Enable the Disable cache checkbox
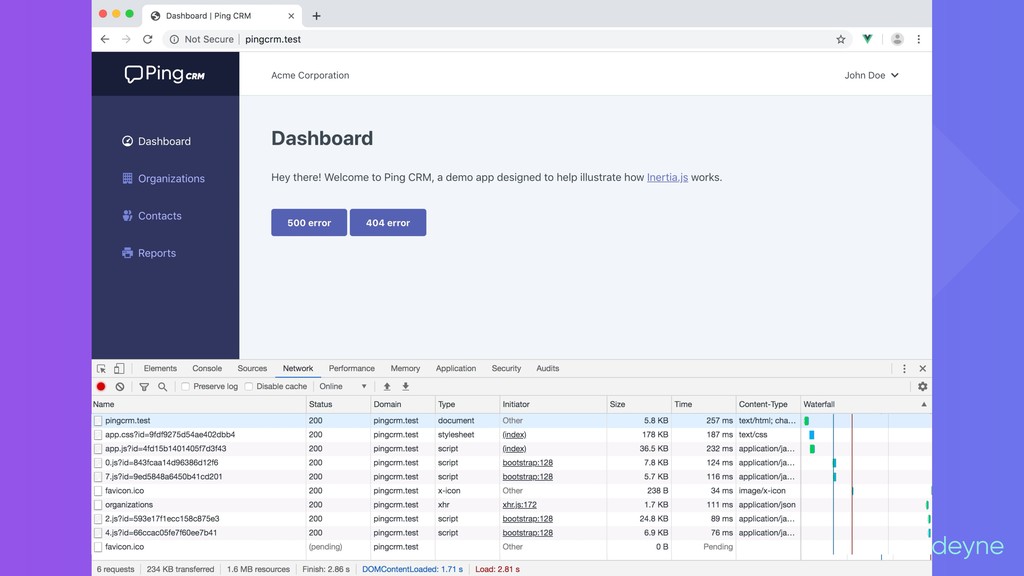Image resolution: width=1024 pixels, height=576 pixels. [249, 387]
